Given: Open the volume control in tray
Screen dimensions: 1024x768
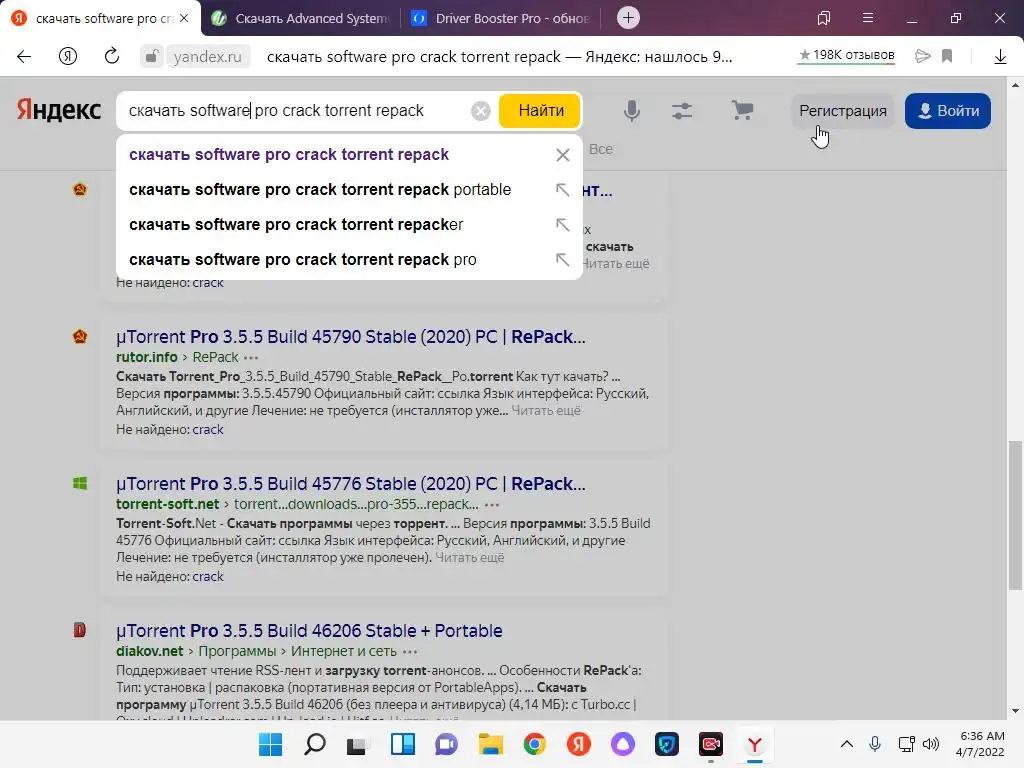Looking at the screenshot, I should pyautogui.click(x=931, y=744).
